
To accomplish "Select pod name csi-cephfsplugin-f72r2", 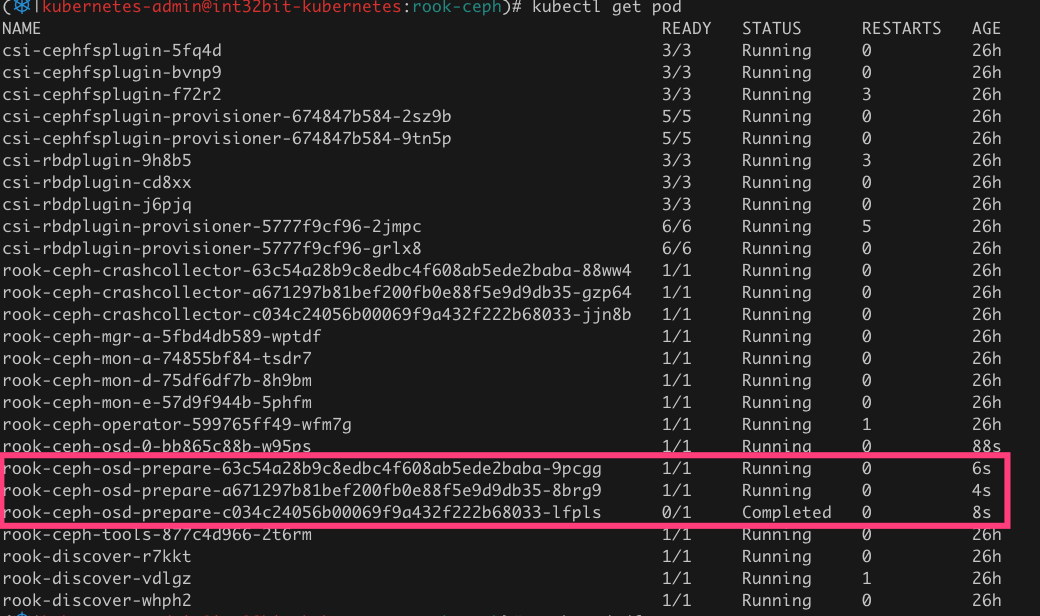I will [x=111, y=94].
